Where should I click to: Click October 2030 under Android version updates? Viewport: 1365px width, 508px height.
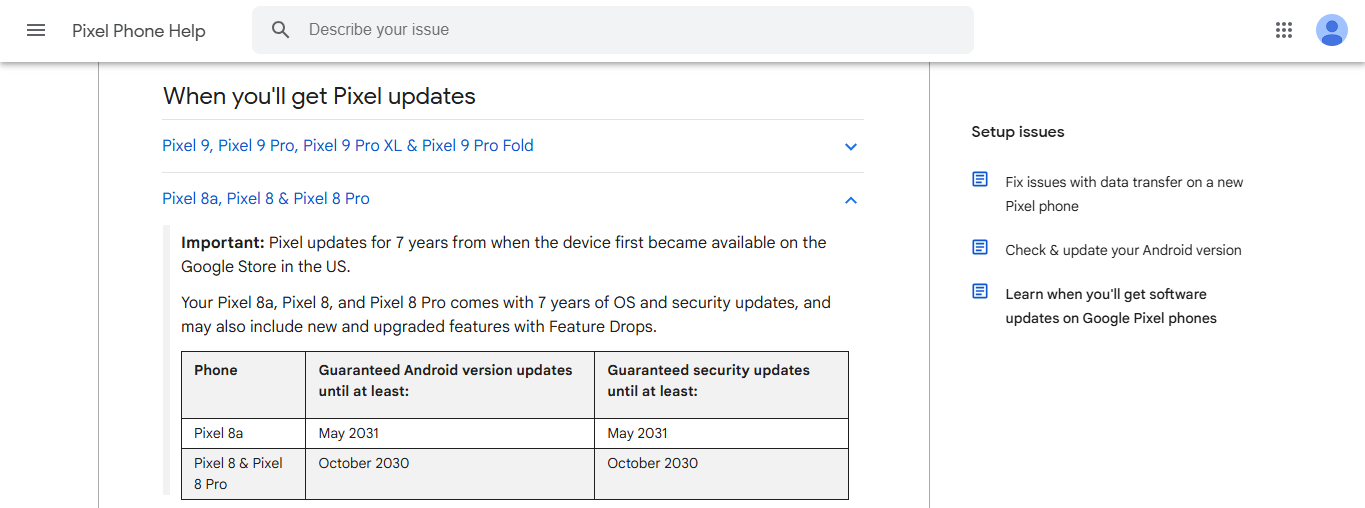click(450, 474)
